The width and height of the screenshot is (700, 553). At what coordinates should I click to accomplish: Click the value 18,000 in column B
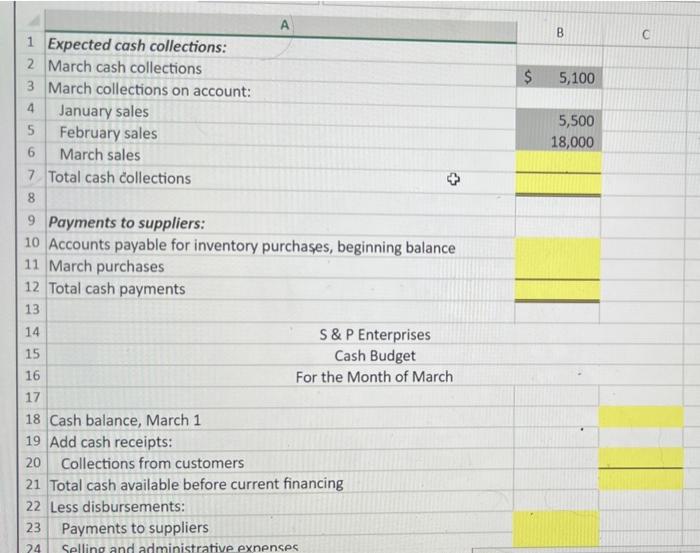pos(559,142)
